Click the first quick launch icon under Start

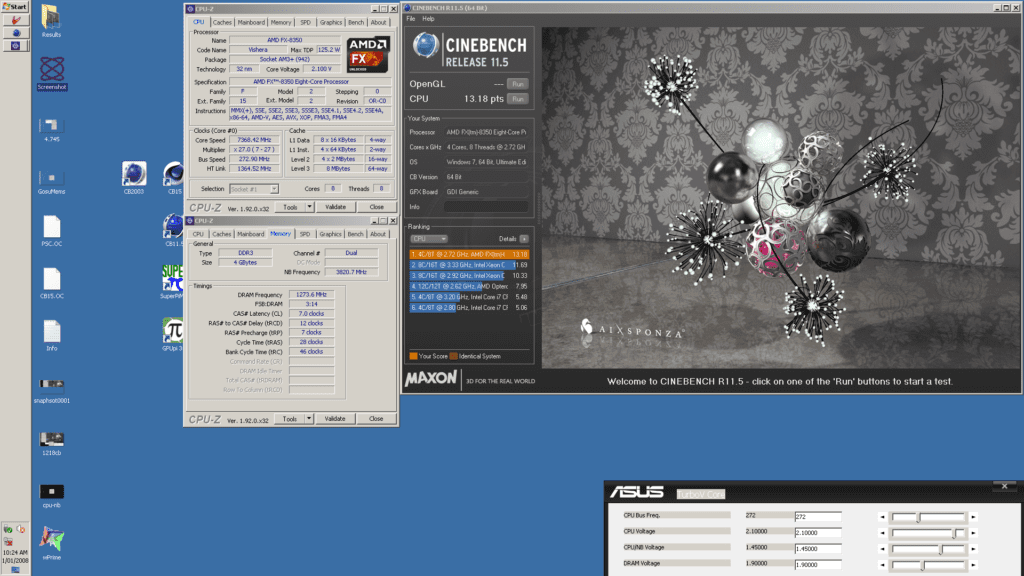point(16,20)
